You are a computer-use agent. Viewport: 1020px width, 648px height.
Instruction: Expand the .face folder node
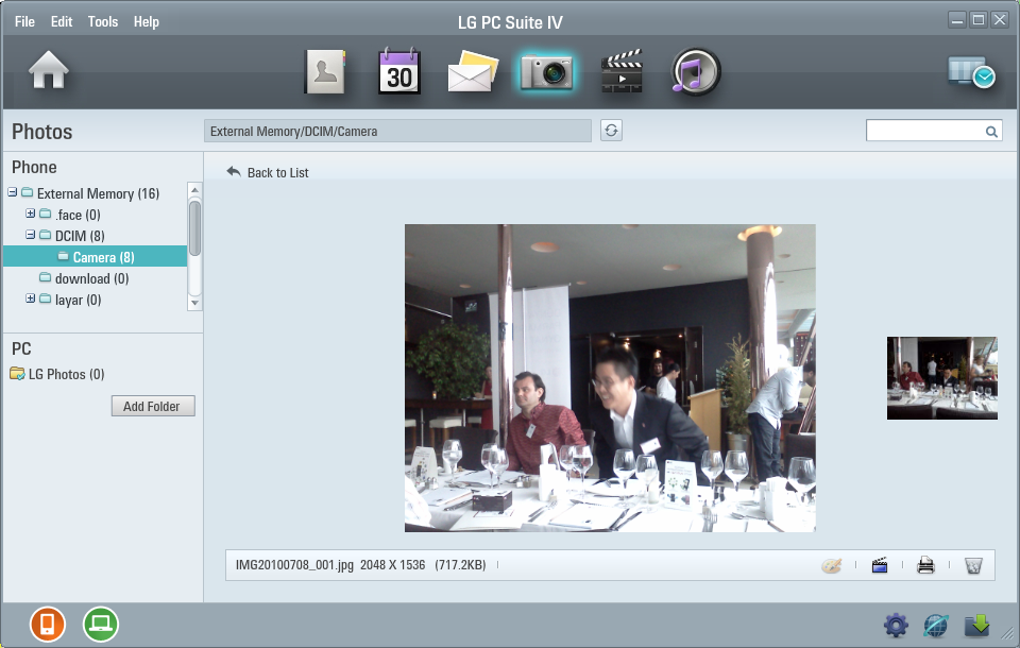click(x=30, y=213)
